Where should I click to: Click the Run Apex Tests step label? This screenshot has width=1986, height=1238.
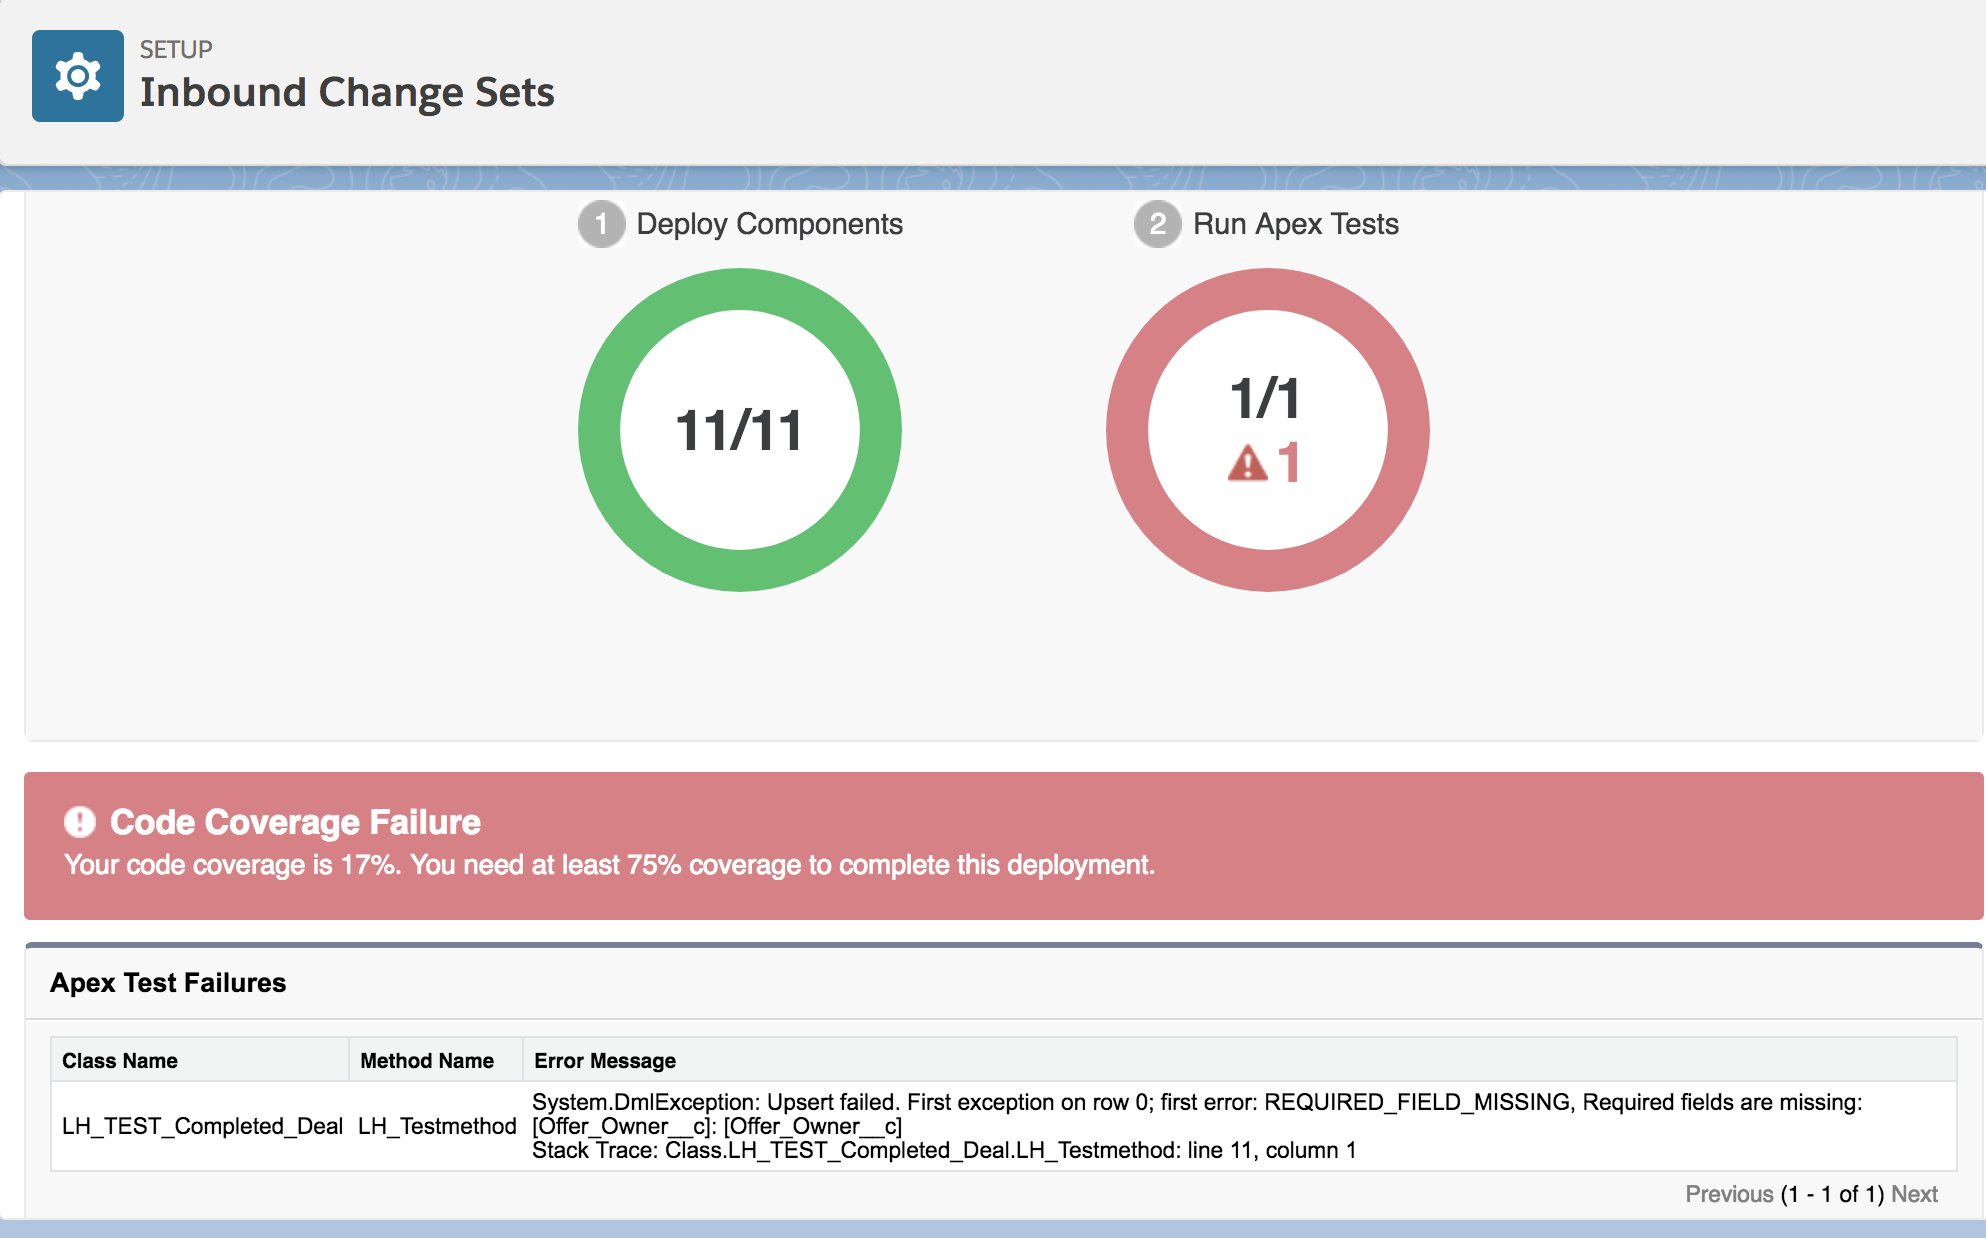[1295, 224]
